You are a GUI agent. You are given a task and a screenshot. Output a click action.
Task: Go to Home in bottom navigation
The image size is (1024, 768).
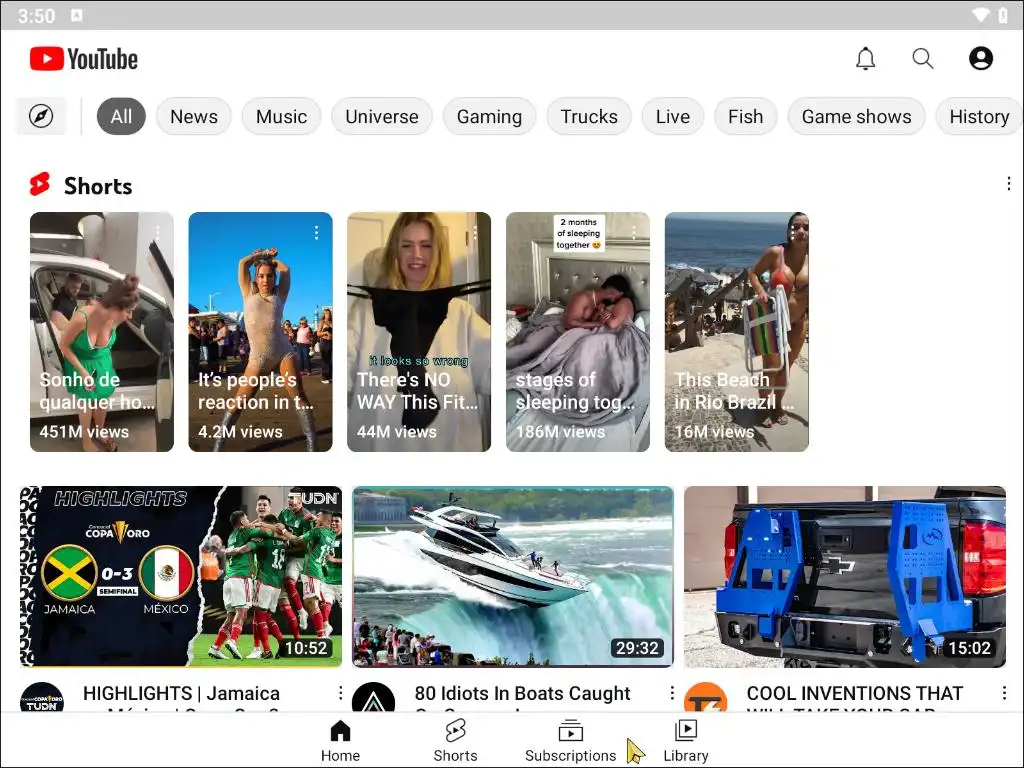point(340,741)
